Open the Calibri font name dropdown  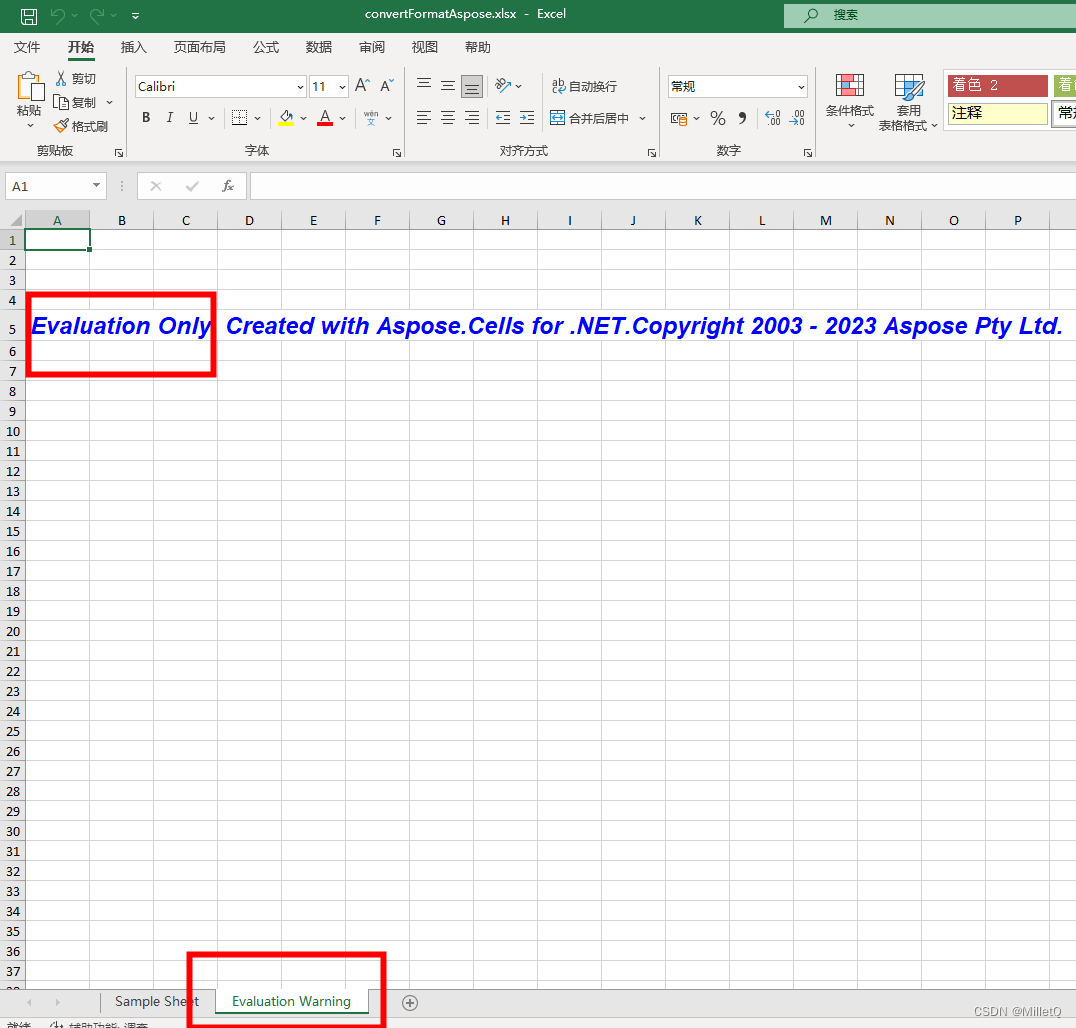[300, 87]
